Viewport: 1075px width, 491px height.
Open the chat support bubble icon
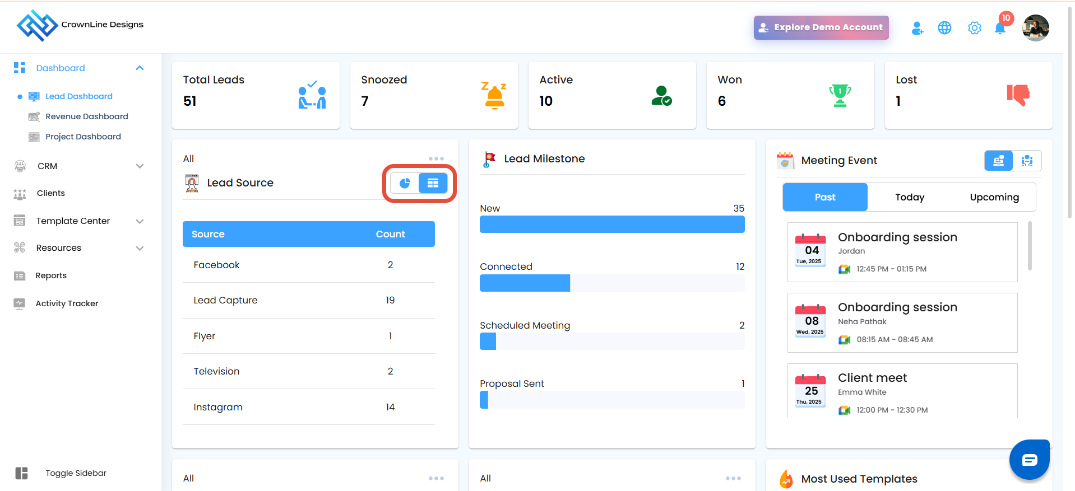1030,459
